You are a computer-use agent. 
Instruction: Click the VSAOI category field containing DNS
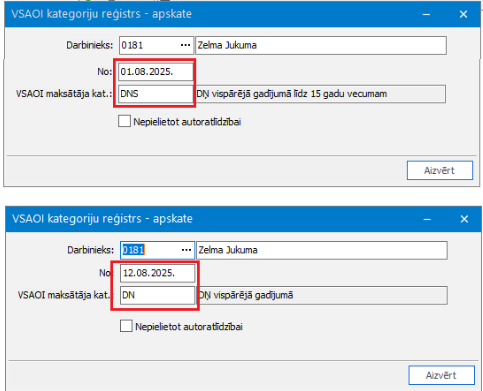pyautogui.click(x=156, y=94)
